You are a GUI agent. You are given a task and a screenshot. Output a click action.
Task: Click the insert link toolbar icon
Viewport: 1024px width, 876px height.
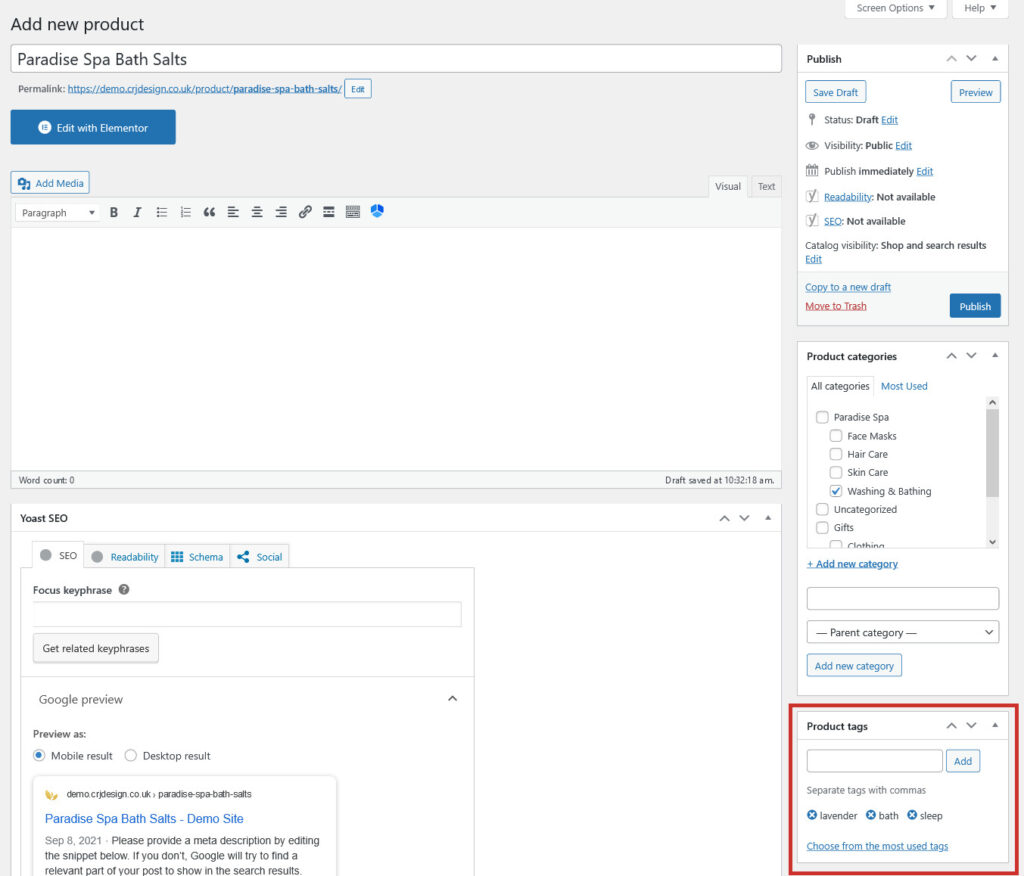pos(305,212)
